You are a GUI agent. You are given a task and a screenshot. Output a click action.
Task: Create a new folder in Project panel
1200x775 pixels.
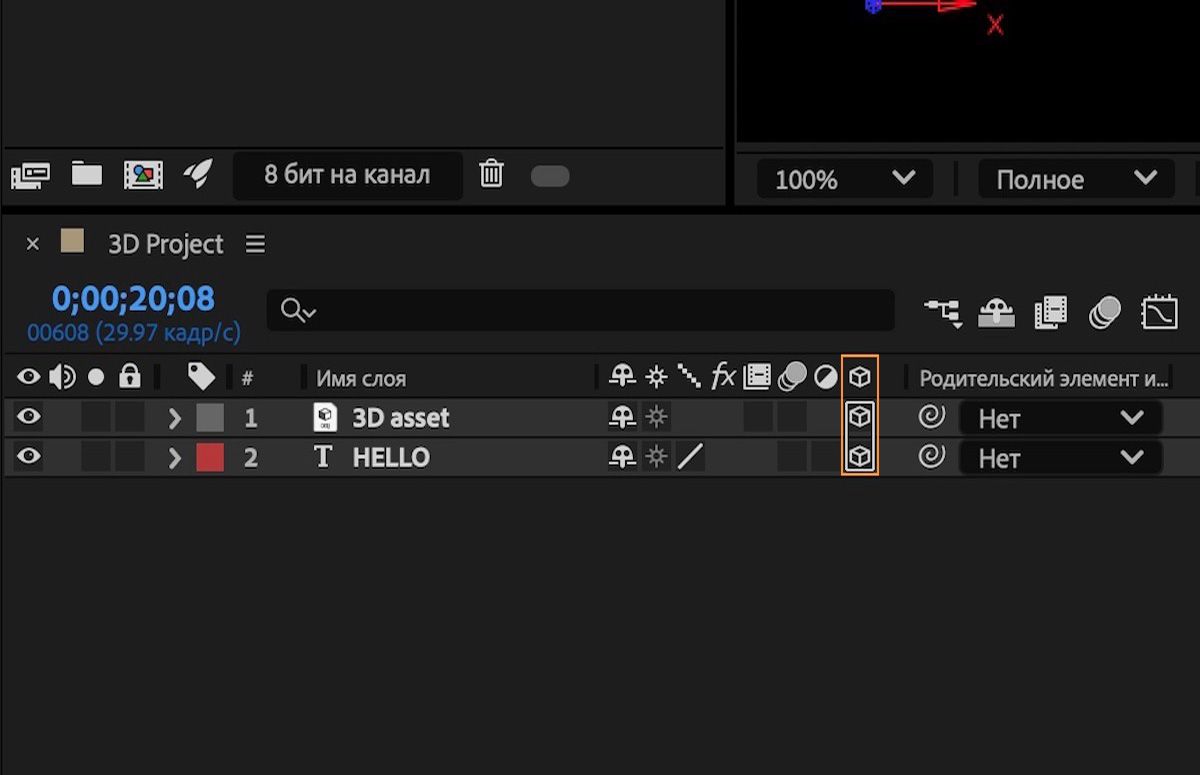tap(87, 175)
